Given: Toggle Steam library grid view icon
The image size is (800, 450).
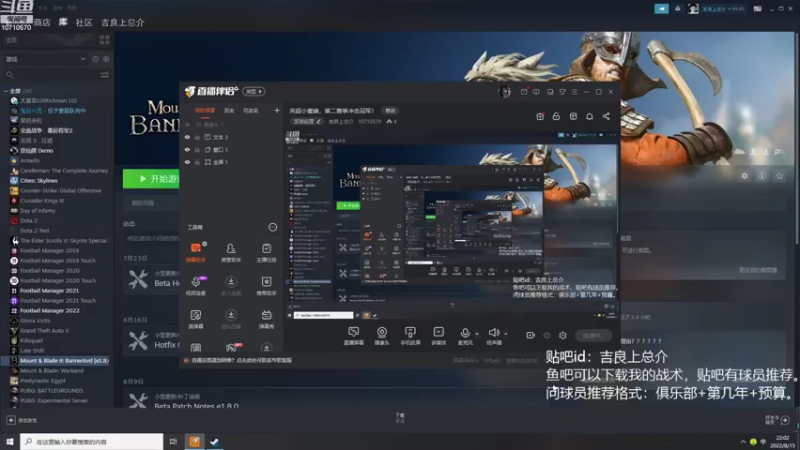Looking at the screenshot, I should (105, 39).
